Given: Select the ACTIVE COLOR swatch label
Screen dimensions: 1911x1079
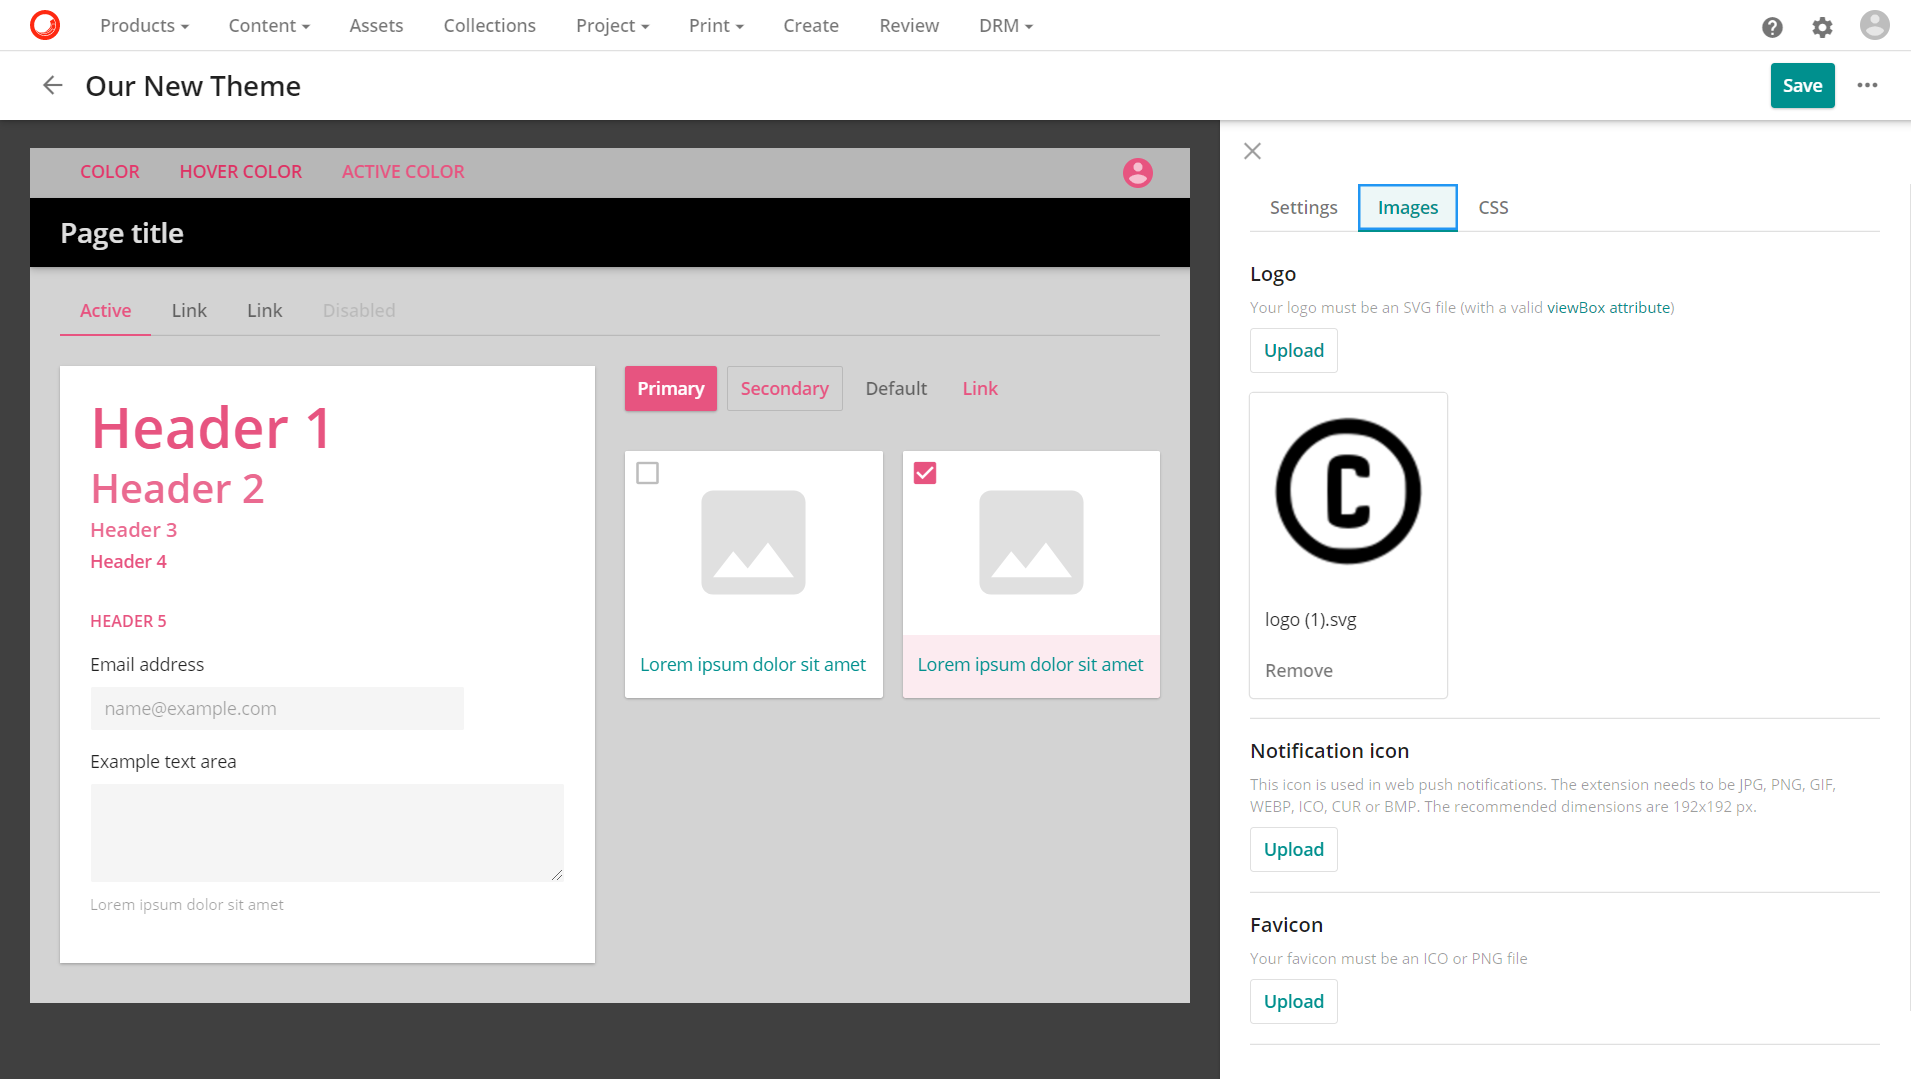Looking at the screenshot, I should click(x=402, y=171).
